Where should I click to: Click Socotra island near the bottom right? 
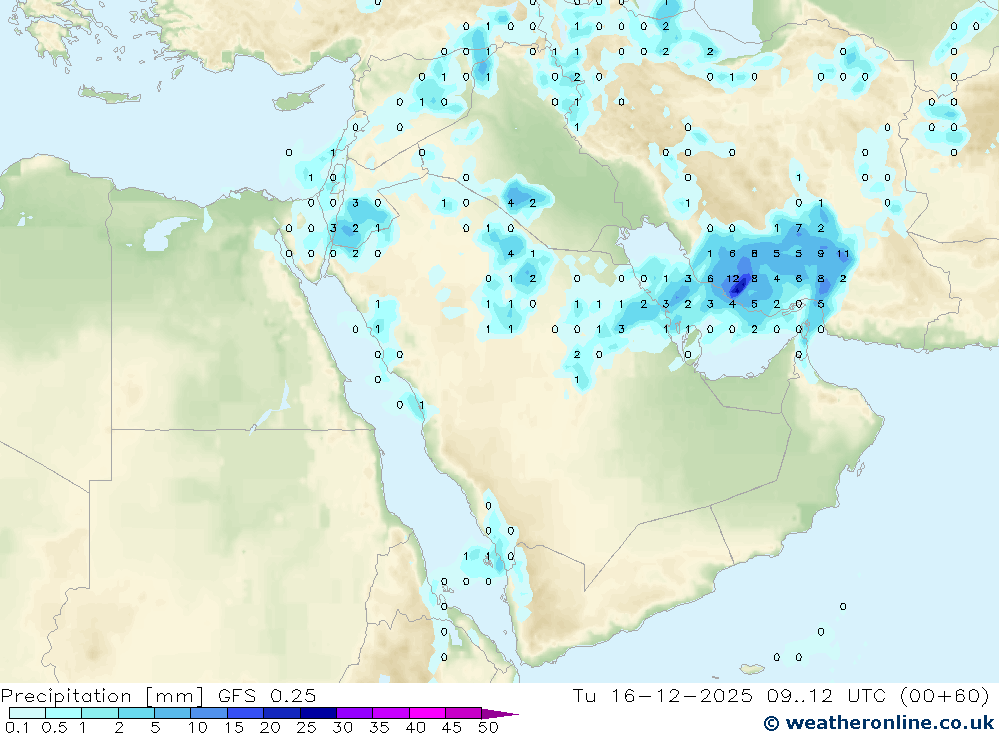tap(753, 669)
